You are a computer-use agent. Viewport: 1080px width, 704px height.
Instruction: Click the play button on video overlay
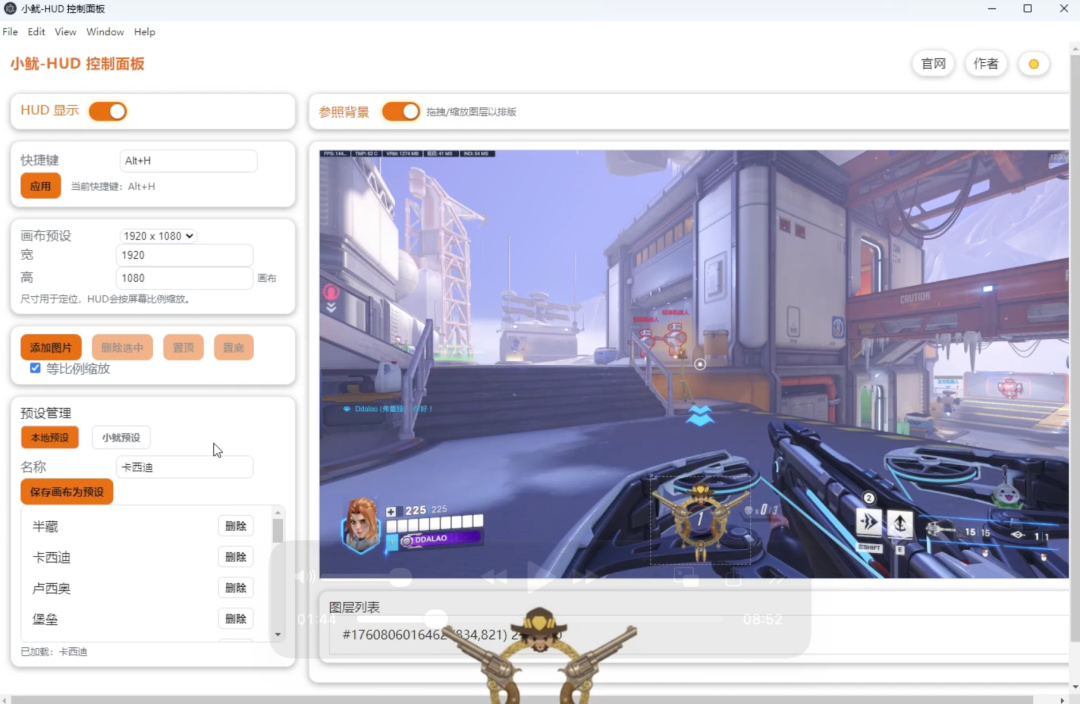point(540,577)
